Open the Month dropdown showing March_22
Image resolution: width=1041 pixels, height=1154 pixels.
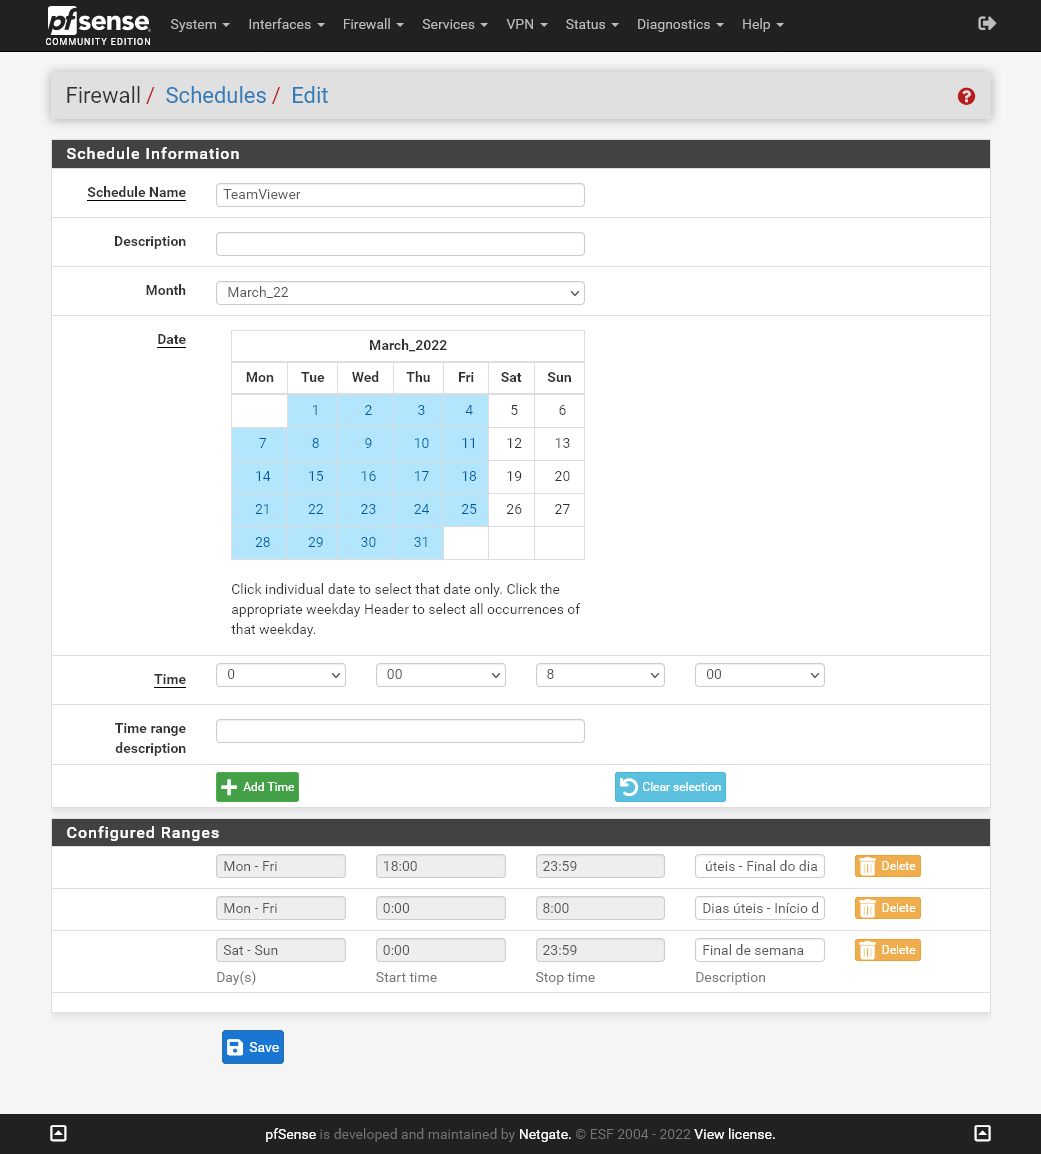400,293
